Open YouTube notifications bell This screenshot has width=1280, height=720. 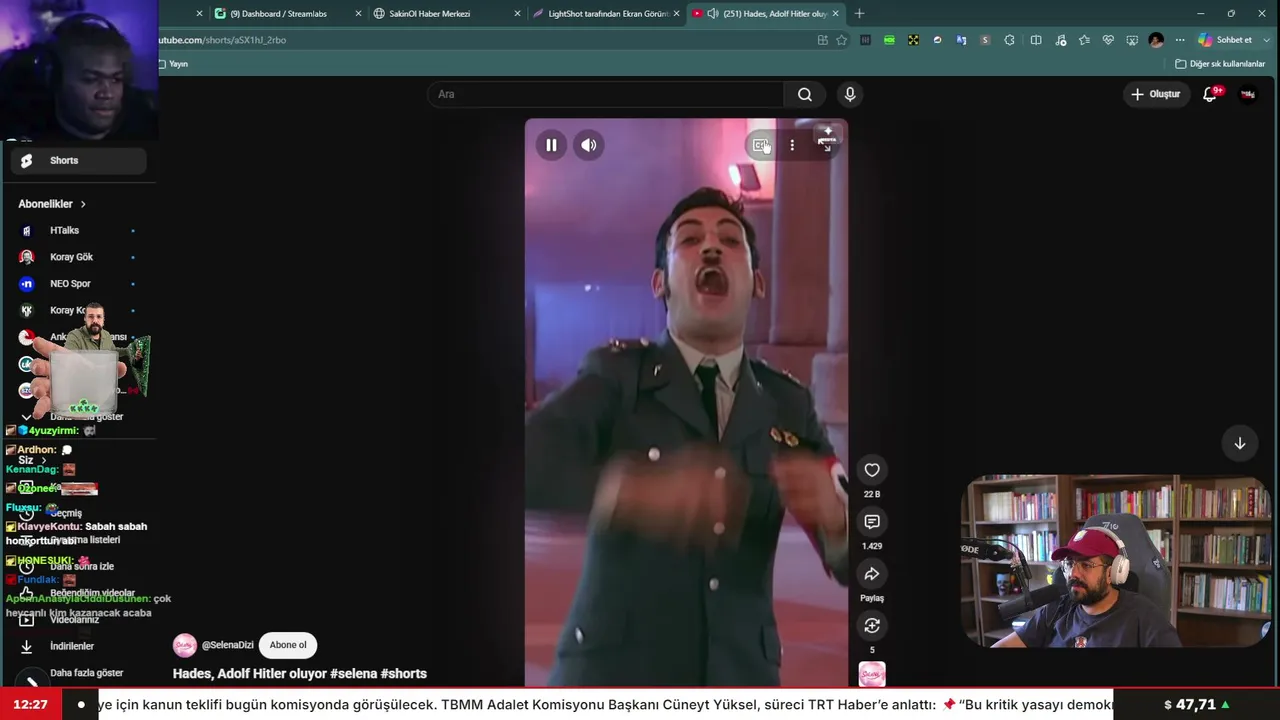(1210, 94)
